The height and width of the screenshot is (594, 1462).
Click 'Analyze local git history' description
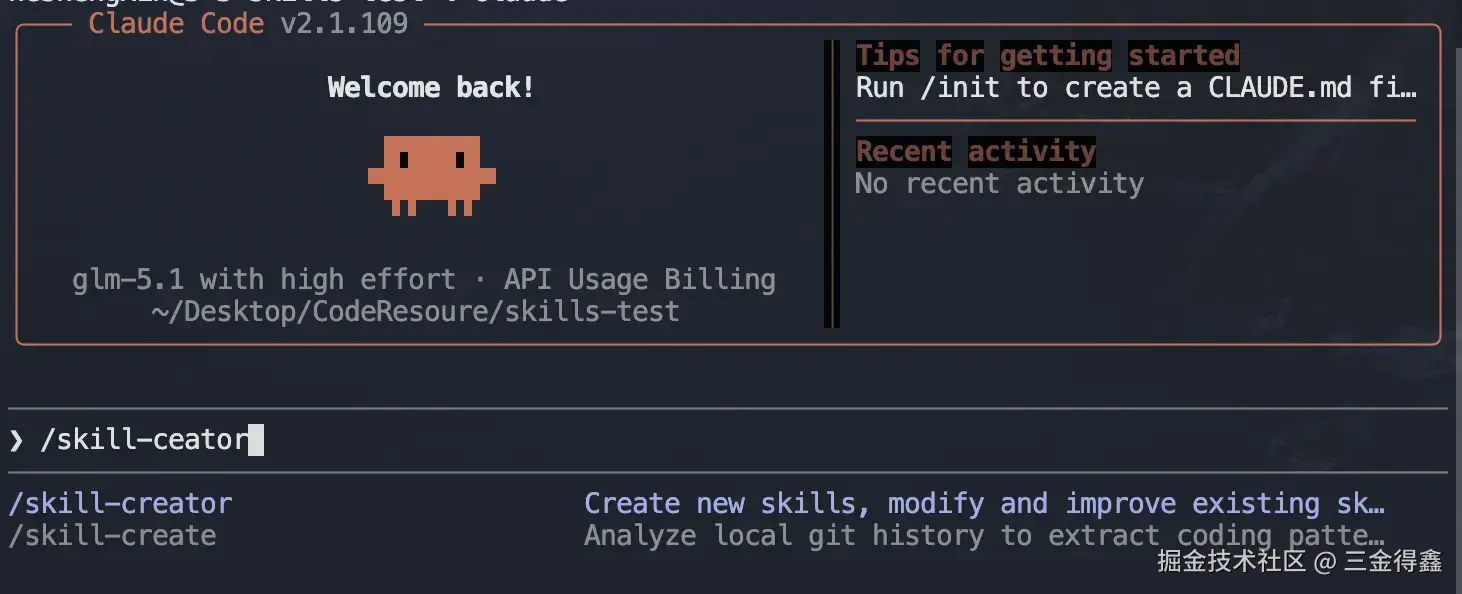pyautogui.click(x=984, y=535)
